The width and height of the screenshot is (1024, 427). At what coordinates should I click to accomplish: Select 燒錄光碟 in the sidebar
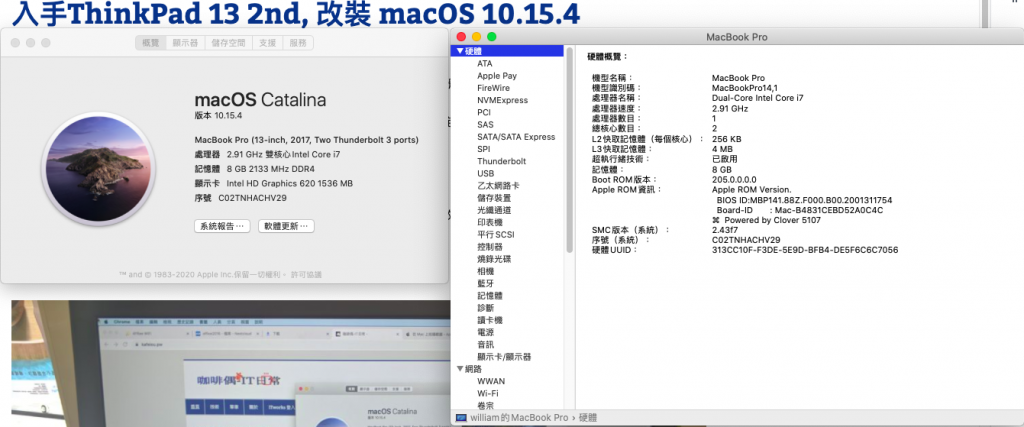[x=494, y=259]
